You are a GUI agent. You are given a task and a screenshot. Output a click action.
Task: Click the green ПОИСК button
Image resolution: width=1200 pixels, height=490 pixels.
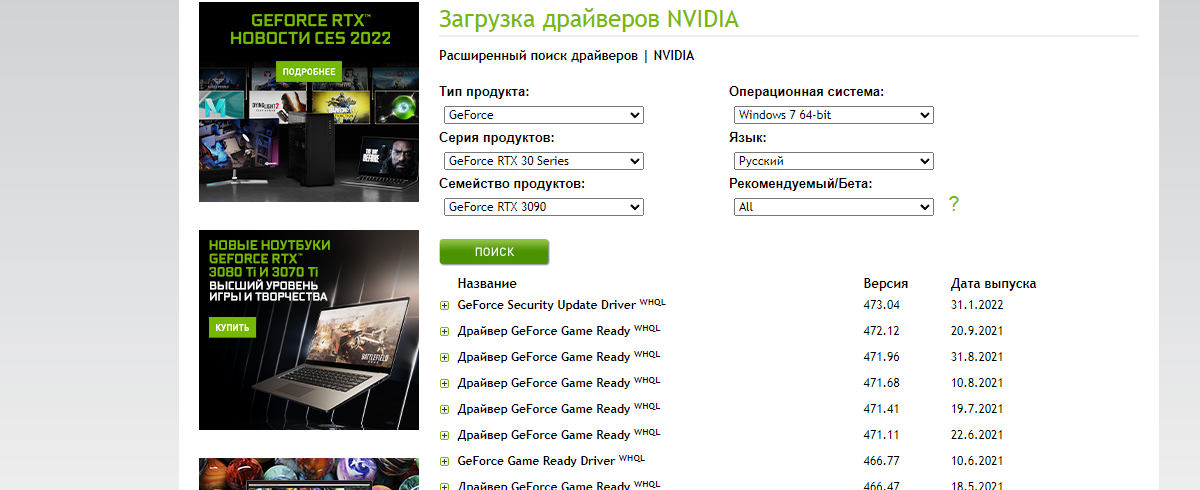click(494, 252)
